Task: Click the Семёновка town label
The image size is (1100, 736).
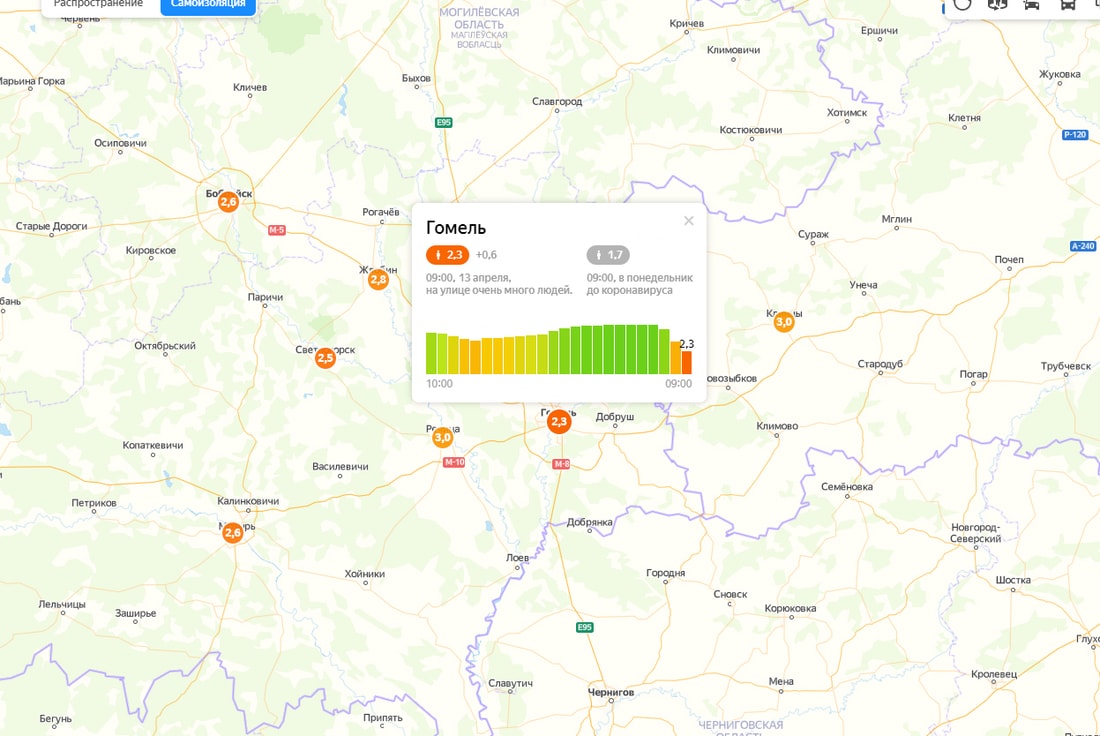Action: tap(847, 487)
